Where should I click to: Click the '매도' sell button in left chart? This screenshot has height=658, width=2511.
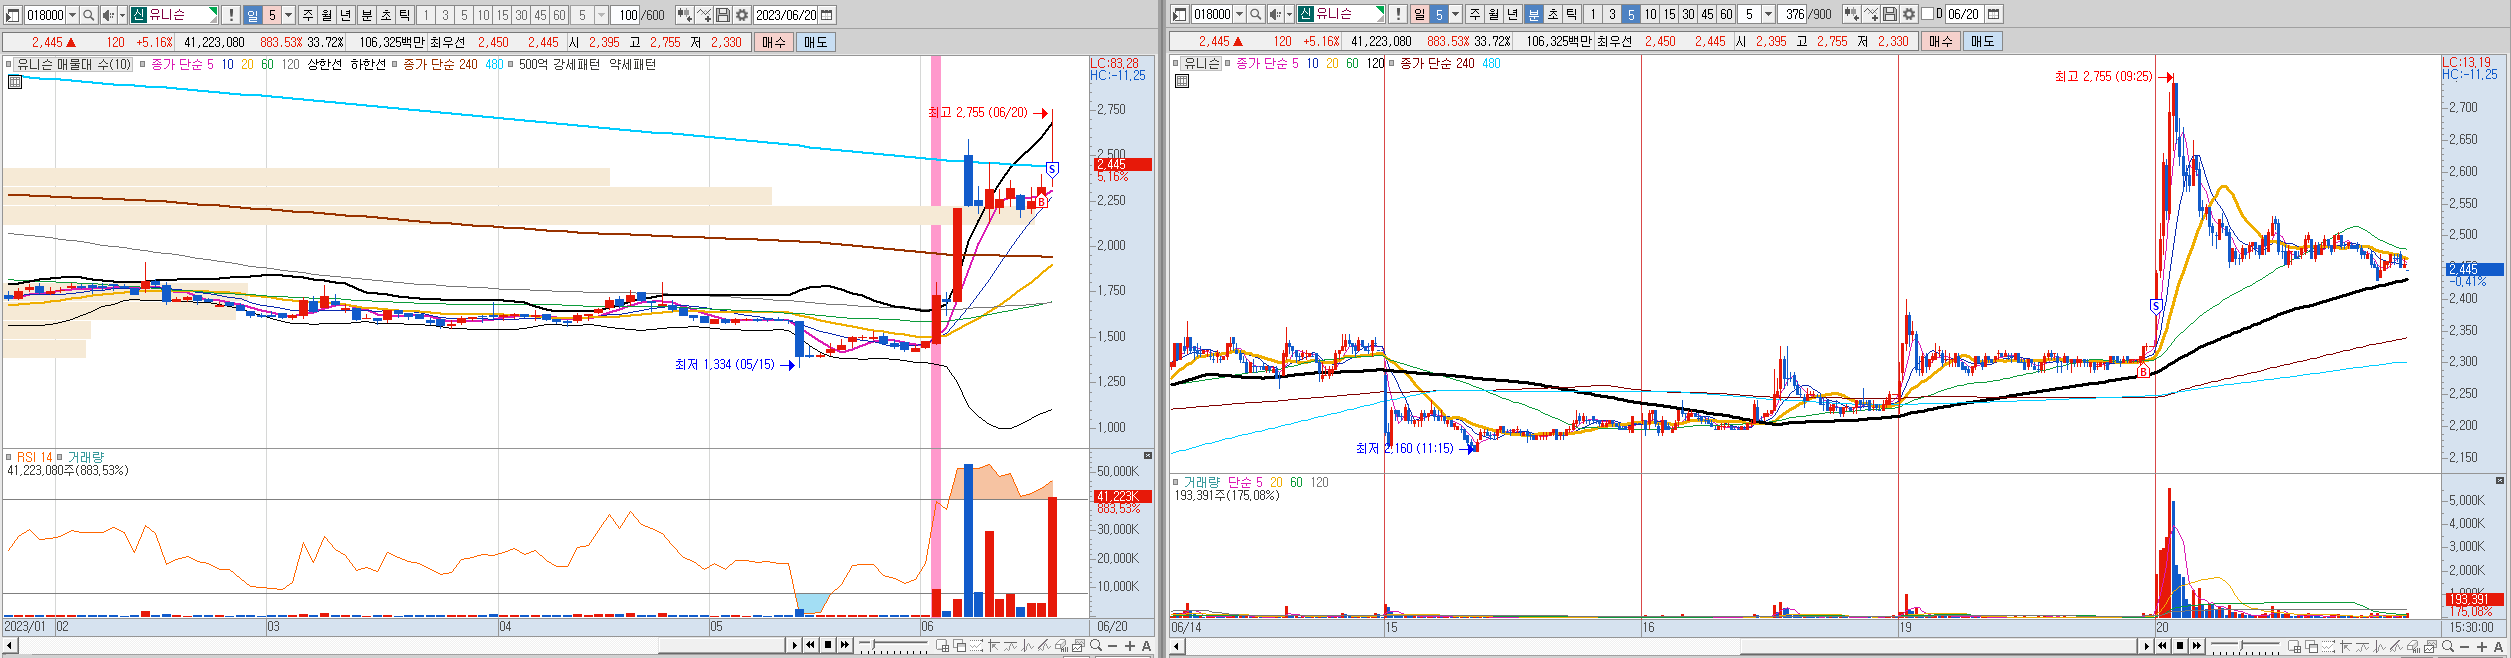pyautogui.click(x=815, y=42)
